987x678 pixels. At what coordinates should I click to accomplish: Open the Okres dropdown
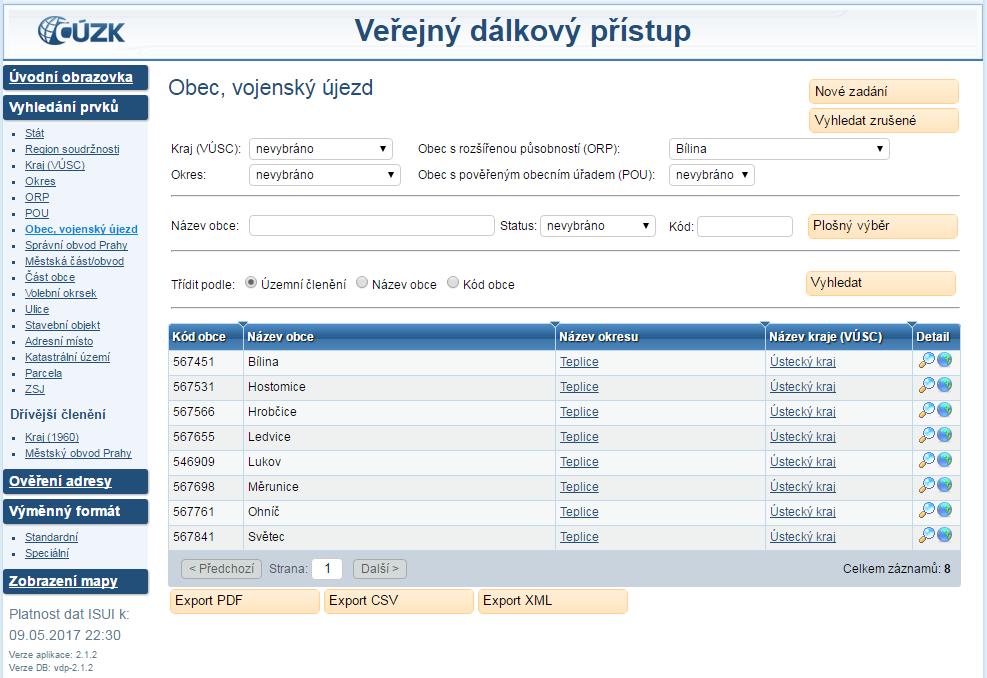pyautogui.click(x=325, y=175)
